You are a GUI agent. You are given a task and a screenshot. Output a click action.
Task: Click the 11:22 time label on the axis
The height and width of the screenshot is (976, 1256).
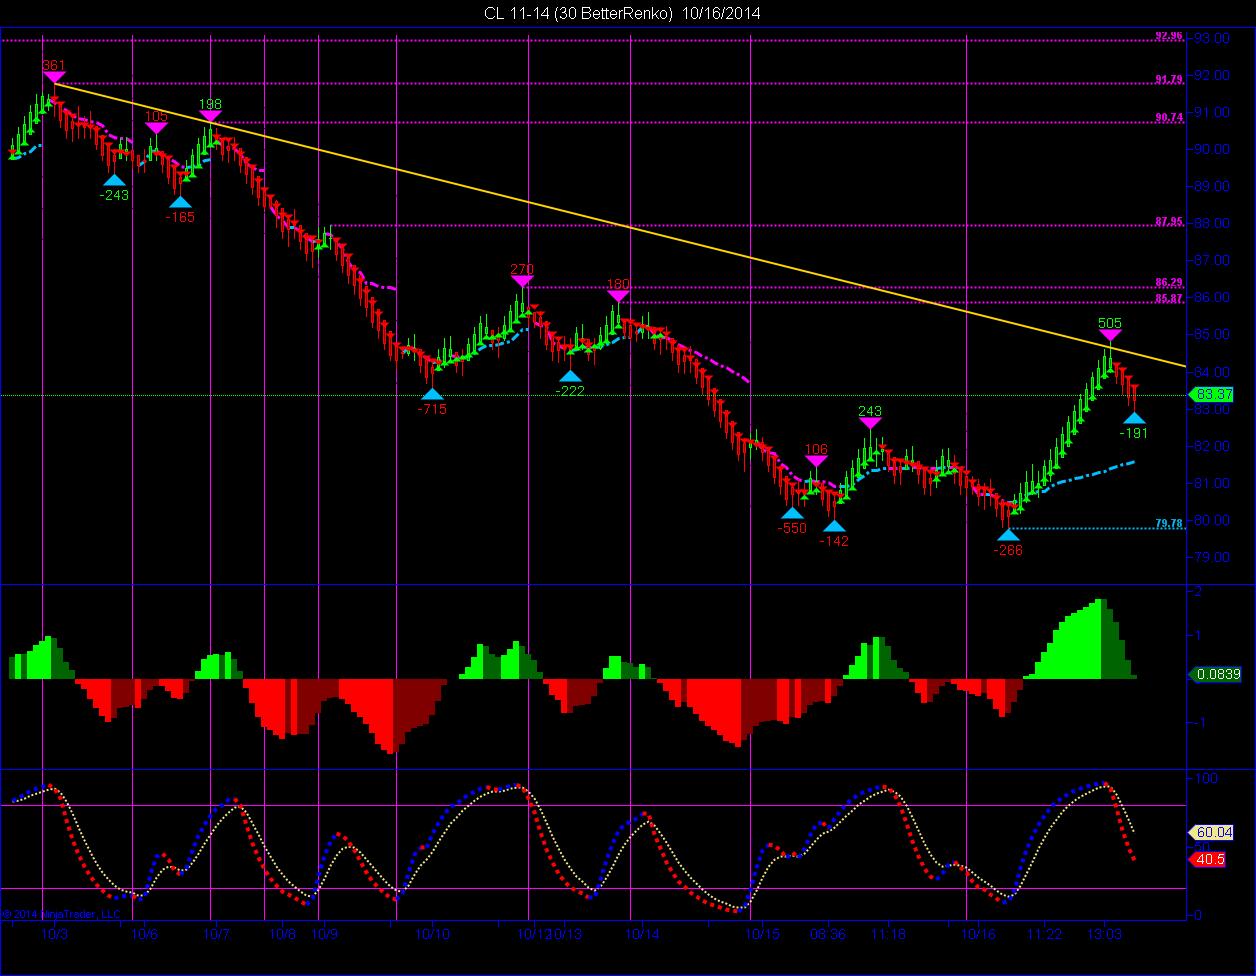pyautogui.click(x=1044, y=933)
